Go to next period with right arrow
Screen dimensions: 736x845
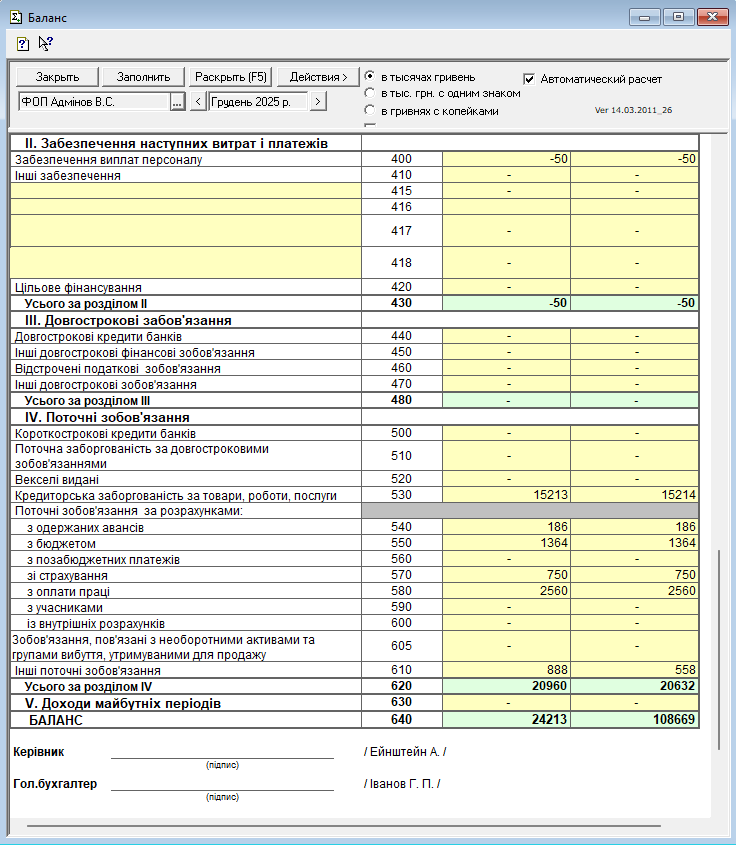click(318, 102)
